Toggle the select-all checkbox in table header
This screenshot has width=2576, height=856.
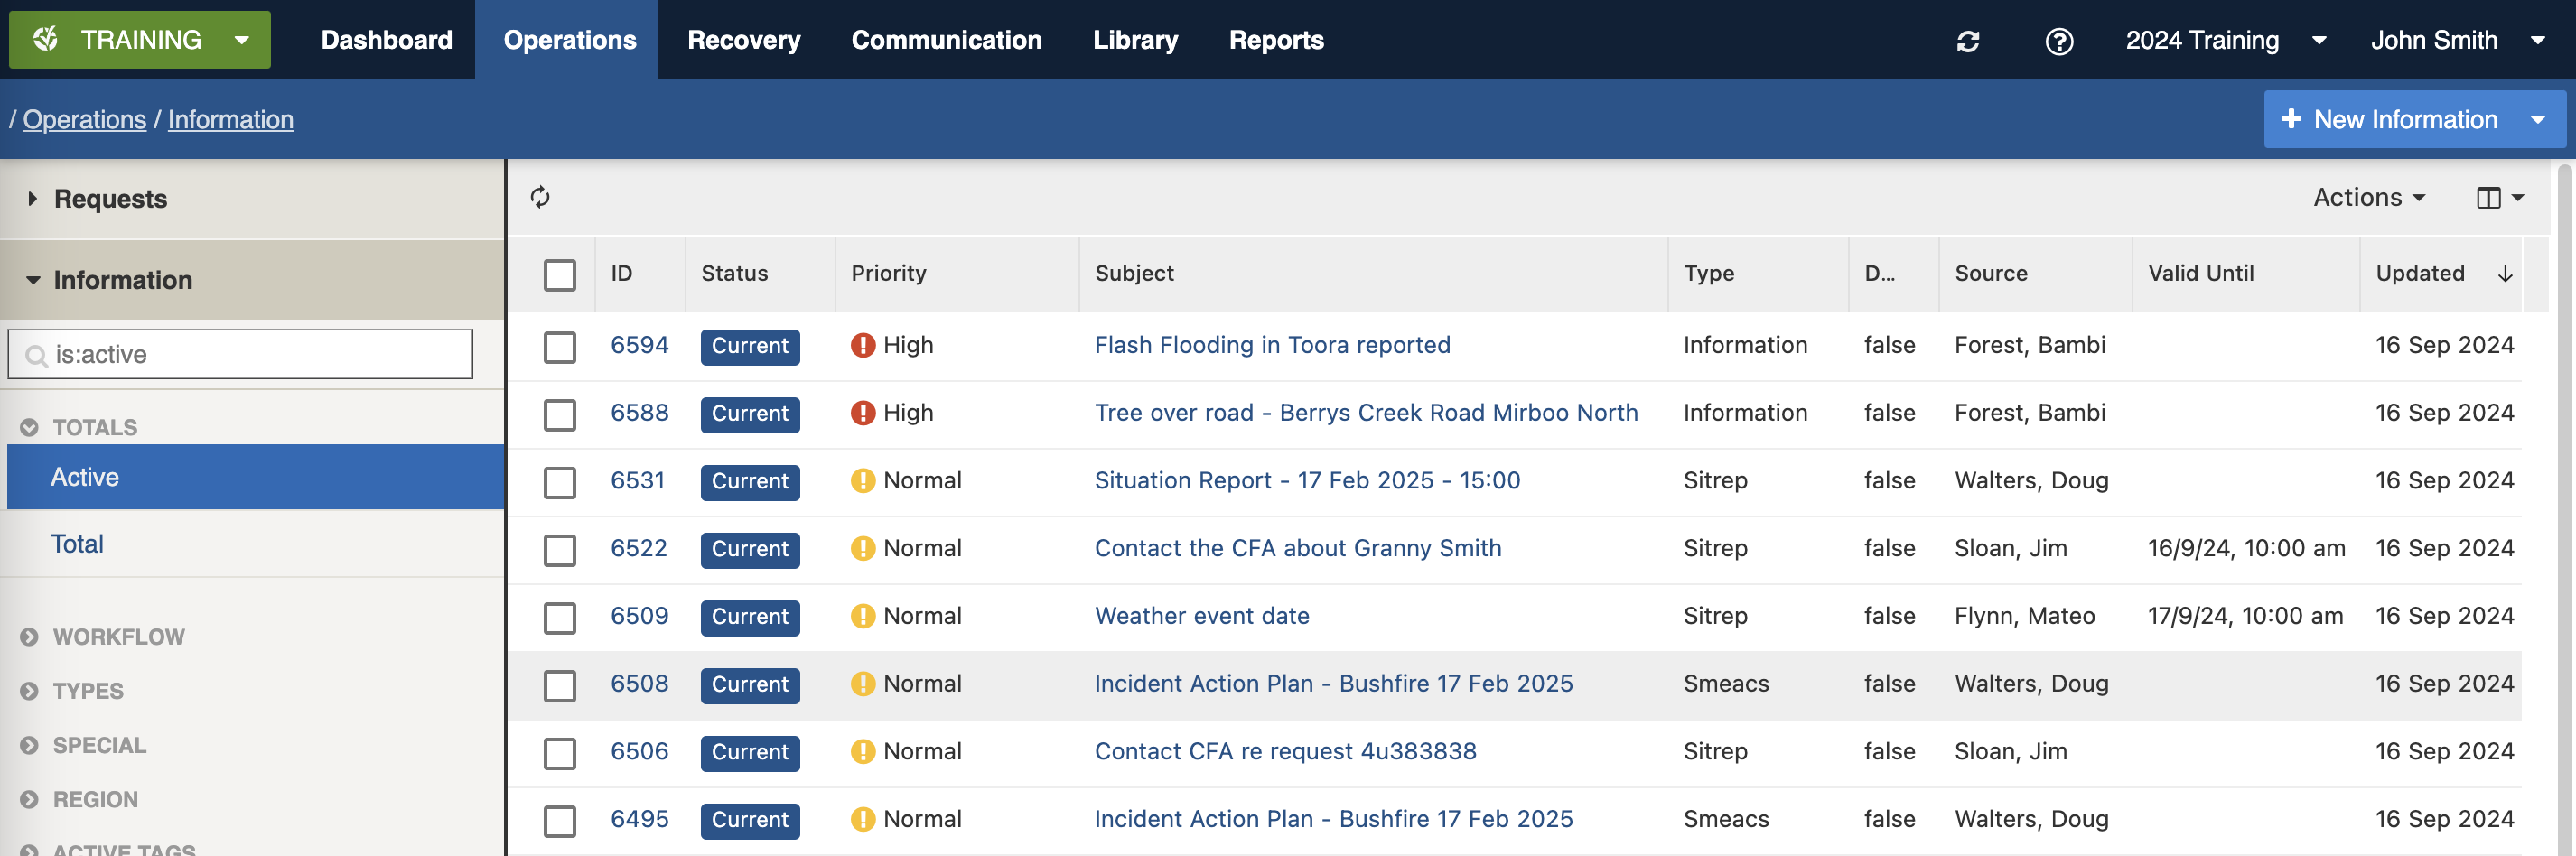[x=559, y=275]
